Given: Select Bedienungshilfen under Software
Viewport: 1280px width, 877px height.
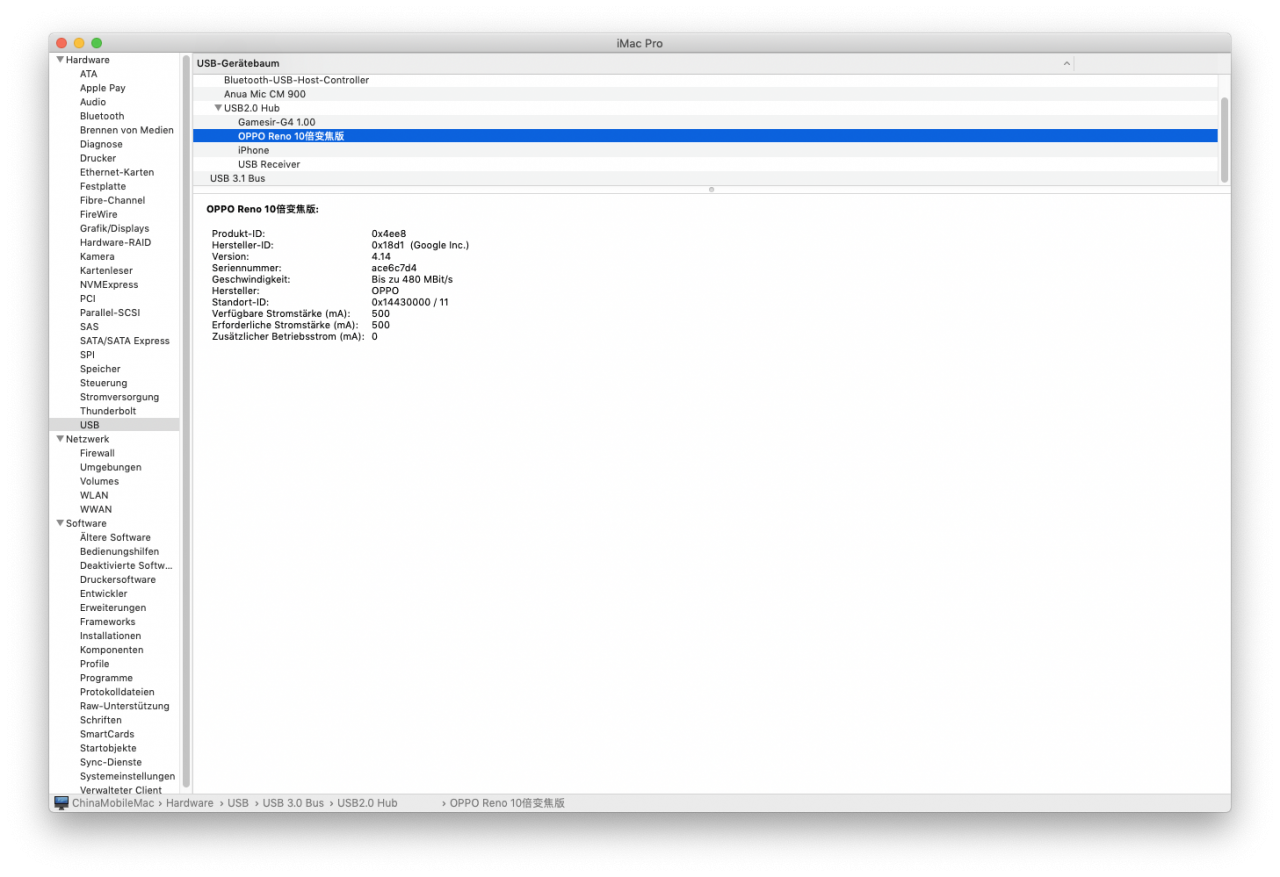Looking at the screenshot, I should coord(119,551).
